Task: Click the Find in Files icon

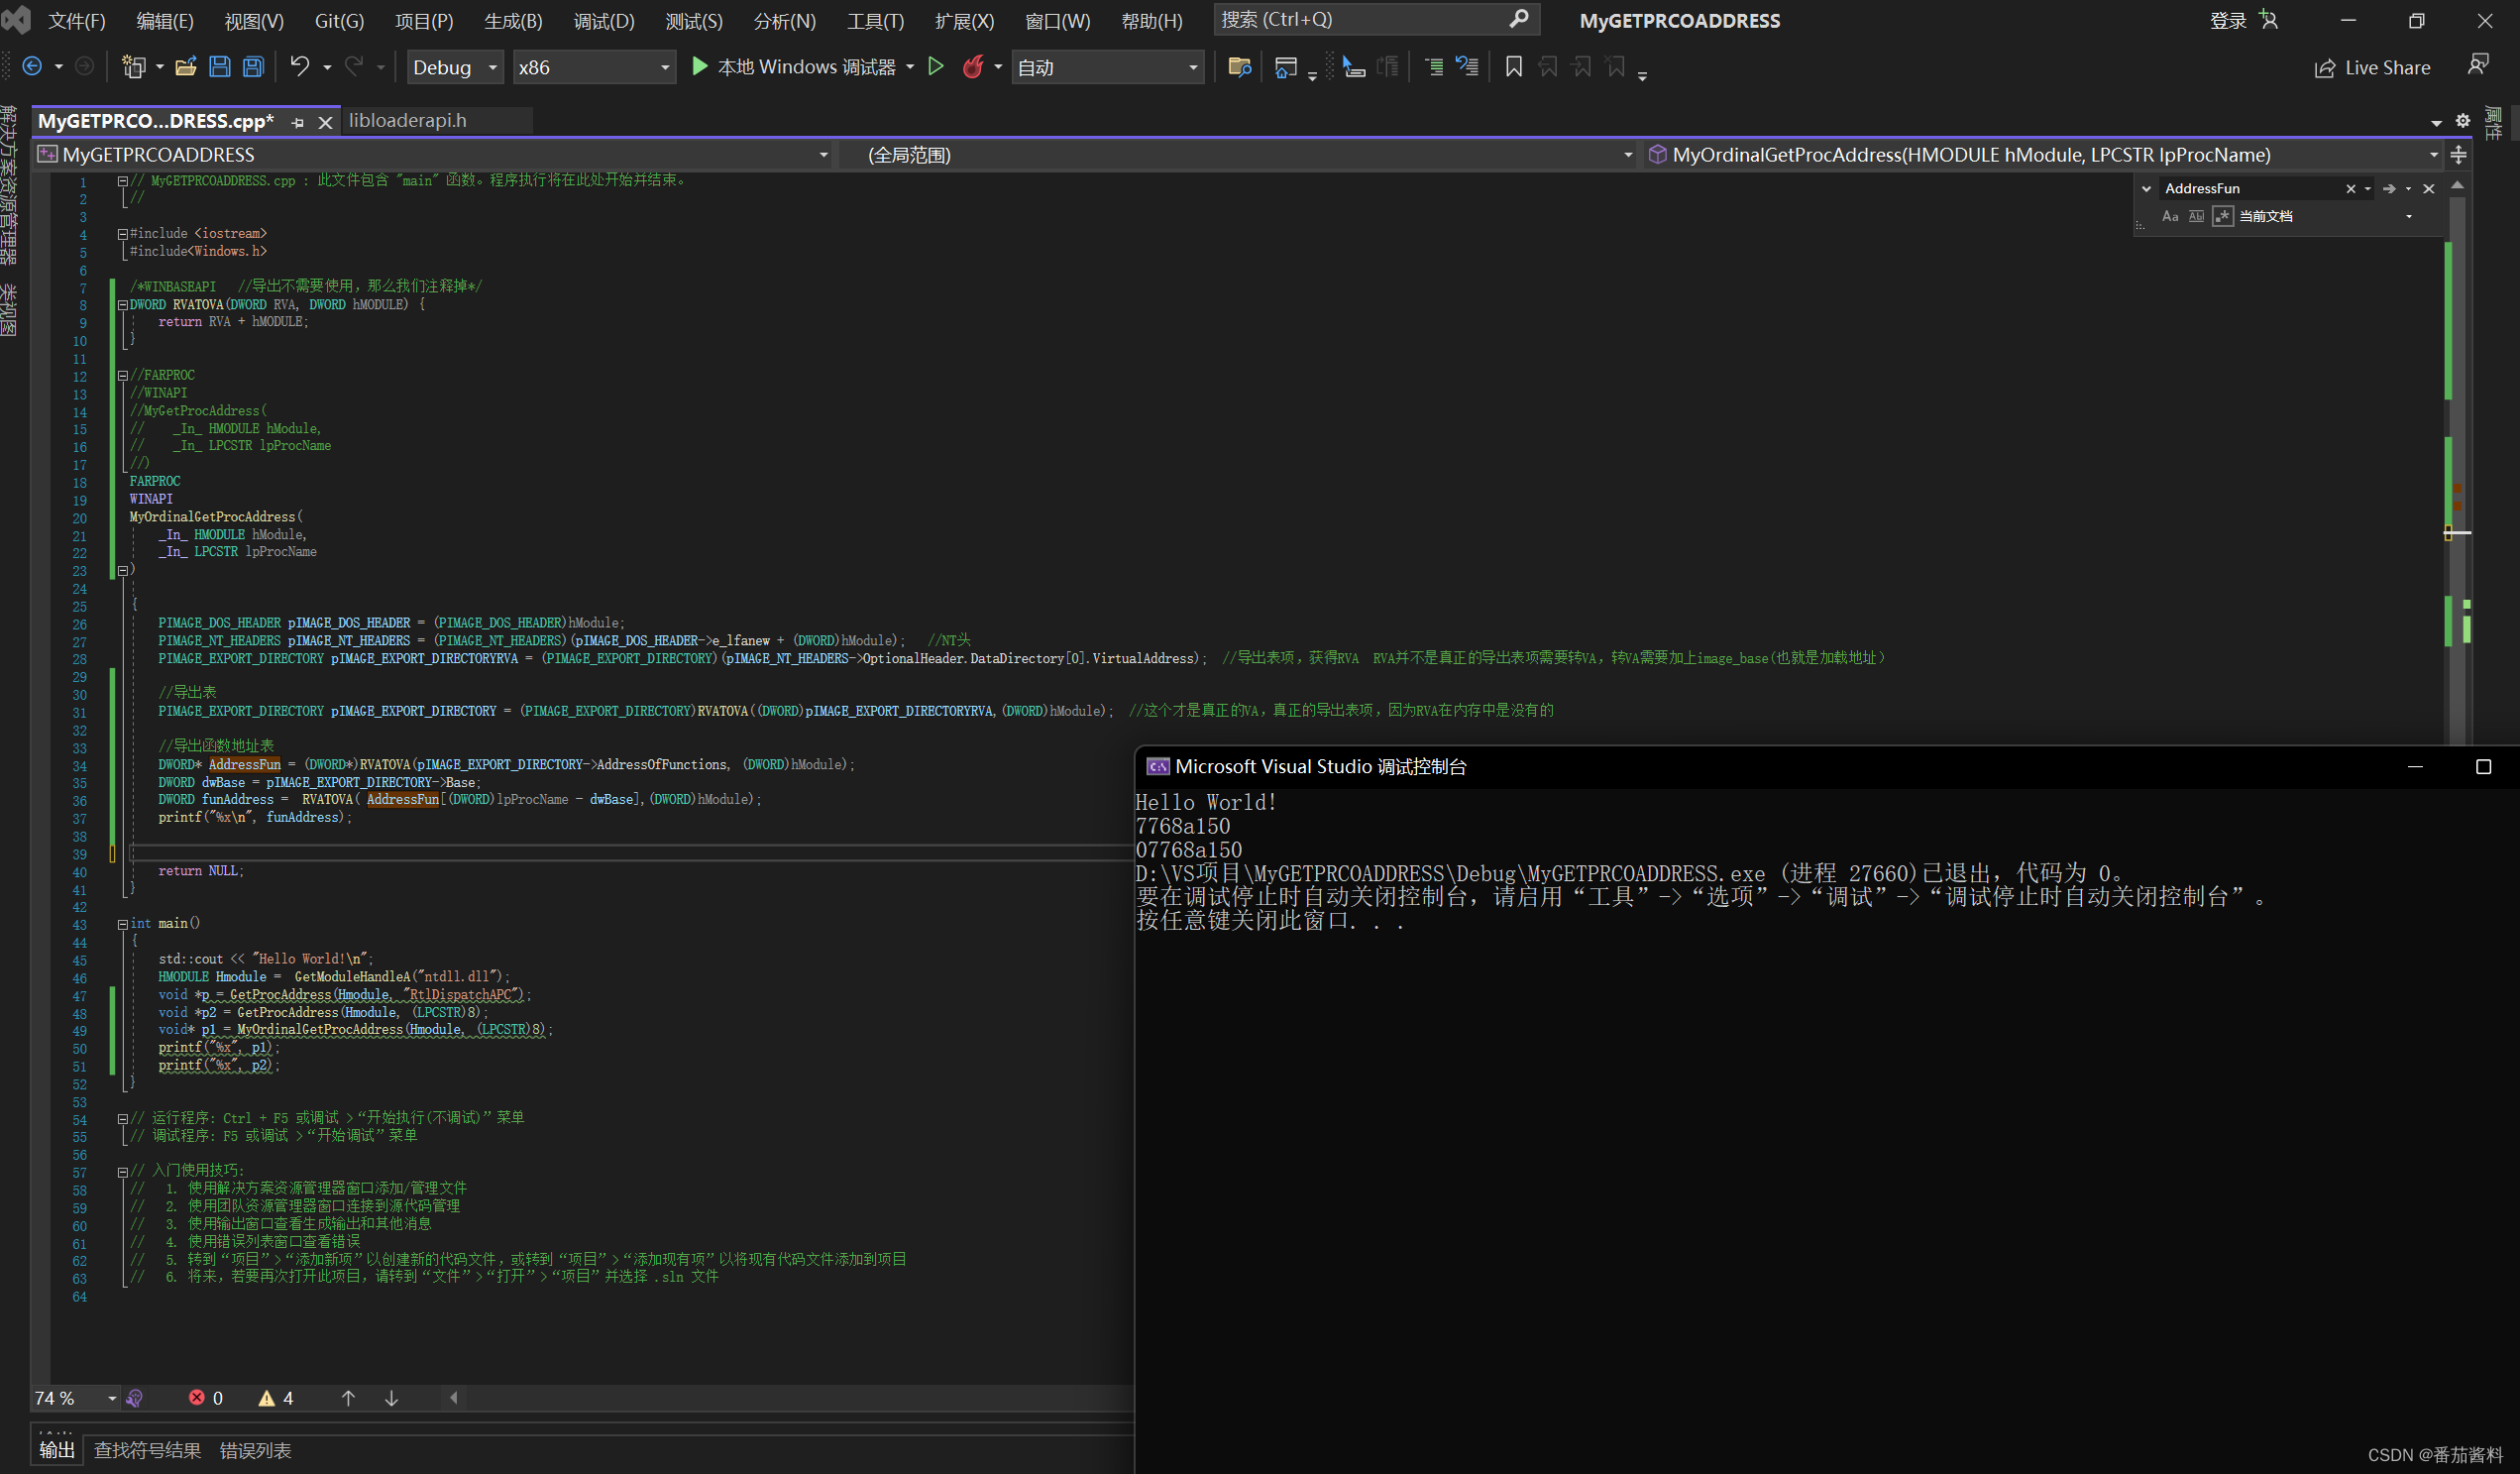Action: click(x=1239, y=67)
